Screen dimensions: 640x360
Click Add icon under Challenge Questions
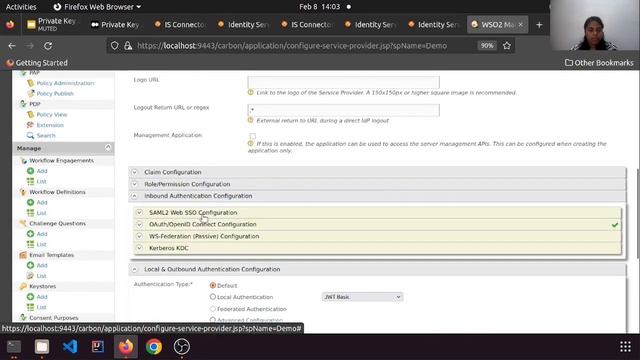click(x=31, y=234)
